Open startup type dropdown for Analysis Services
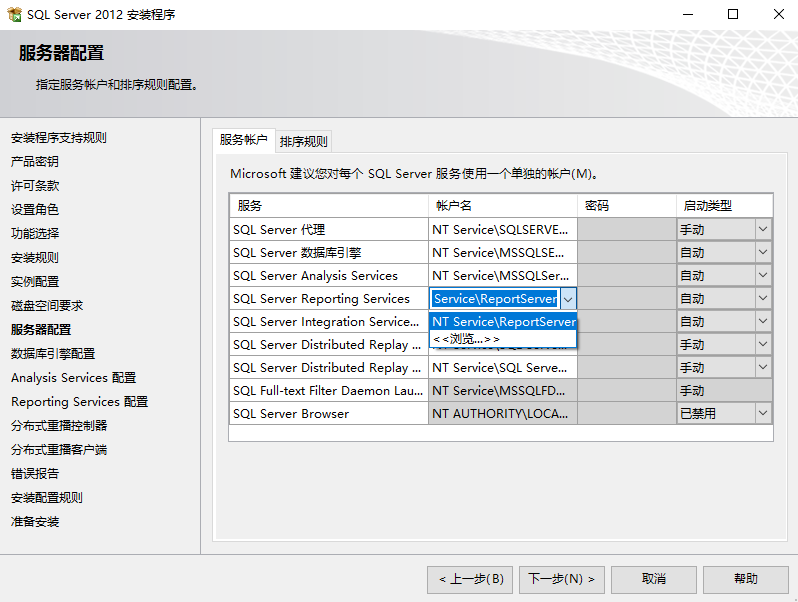 click(x=762, y=275)
